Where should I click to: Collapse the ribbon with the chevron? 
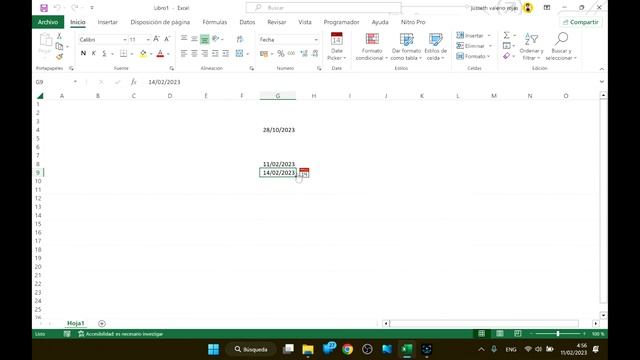(x=602, y=69)
